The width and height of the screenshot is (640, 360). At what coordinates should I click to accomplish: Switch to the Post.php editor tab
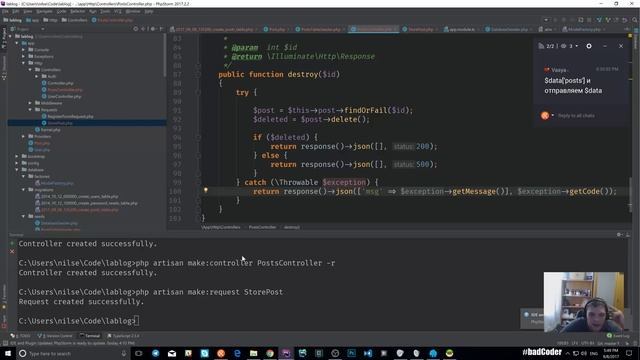pos(276,29)
